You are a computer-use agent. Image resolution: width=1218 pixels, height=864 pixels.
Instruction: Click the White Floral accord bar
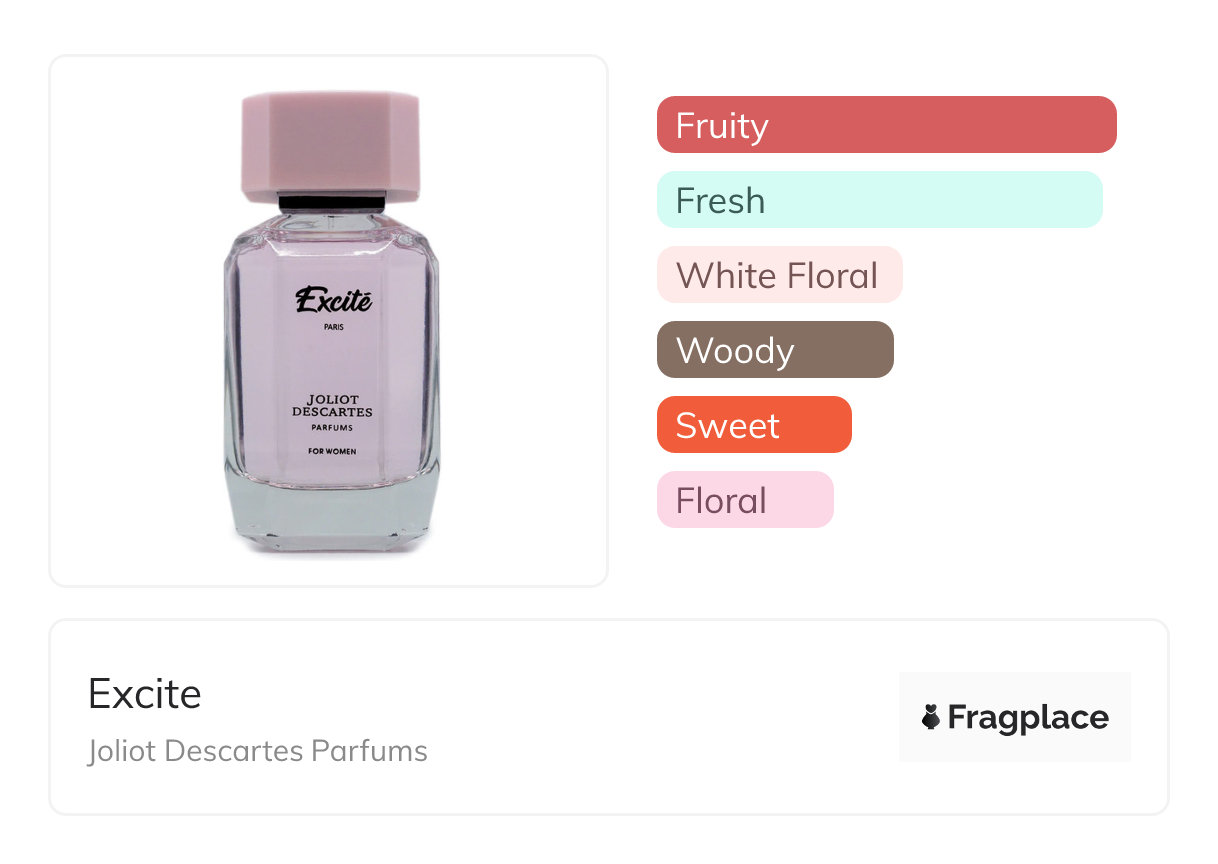(x=779, y=275)
